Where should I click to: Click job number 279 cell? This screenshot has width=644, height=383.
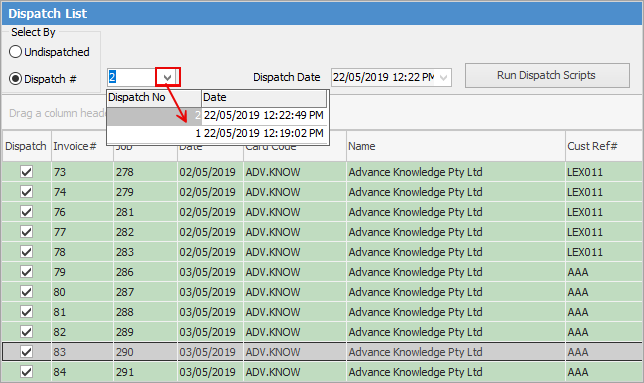(x=145, y=192)
